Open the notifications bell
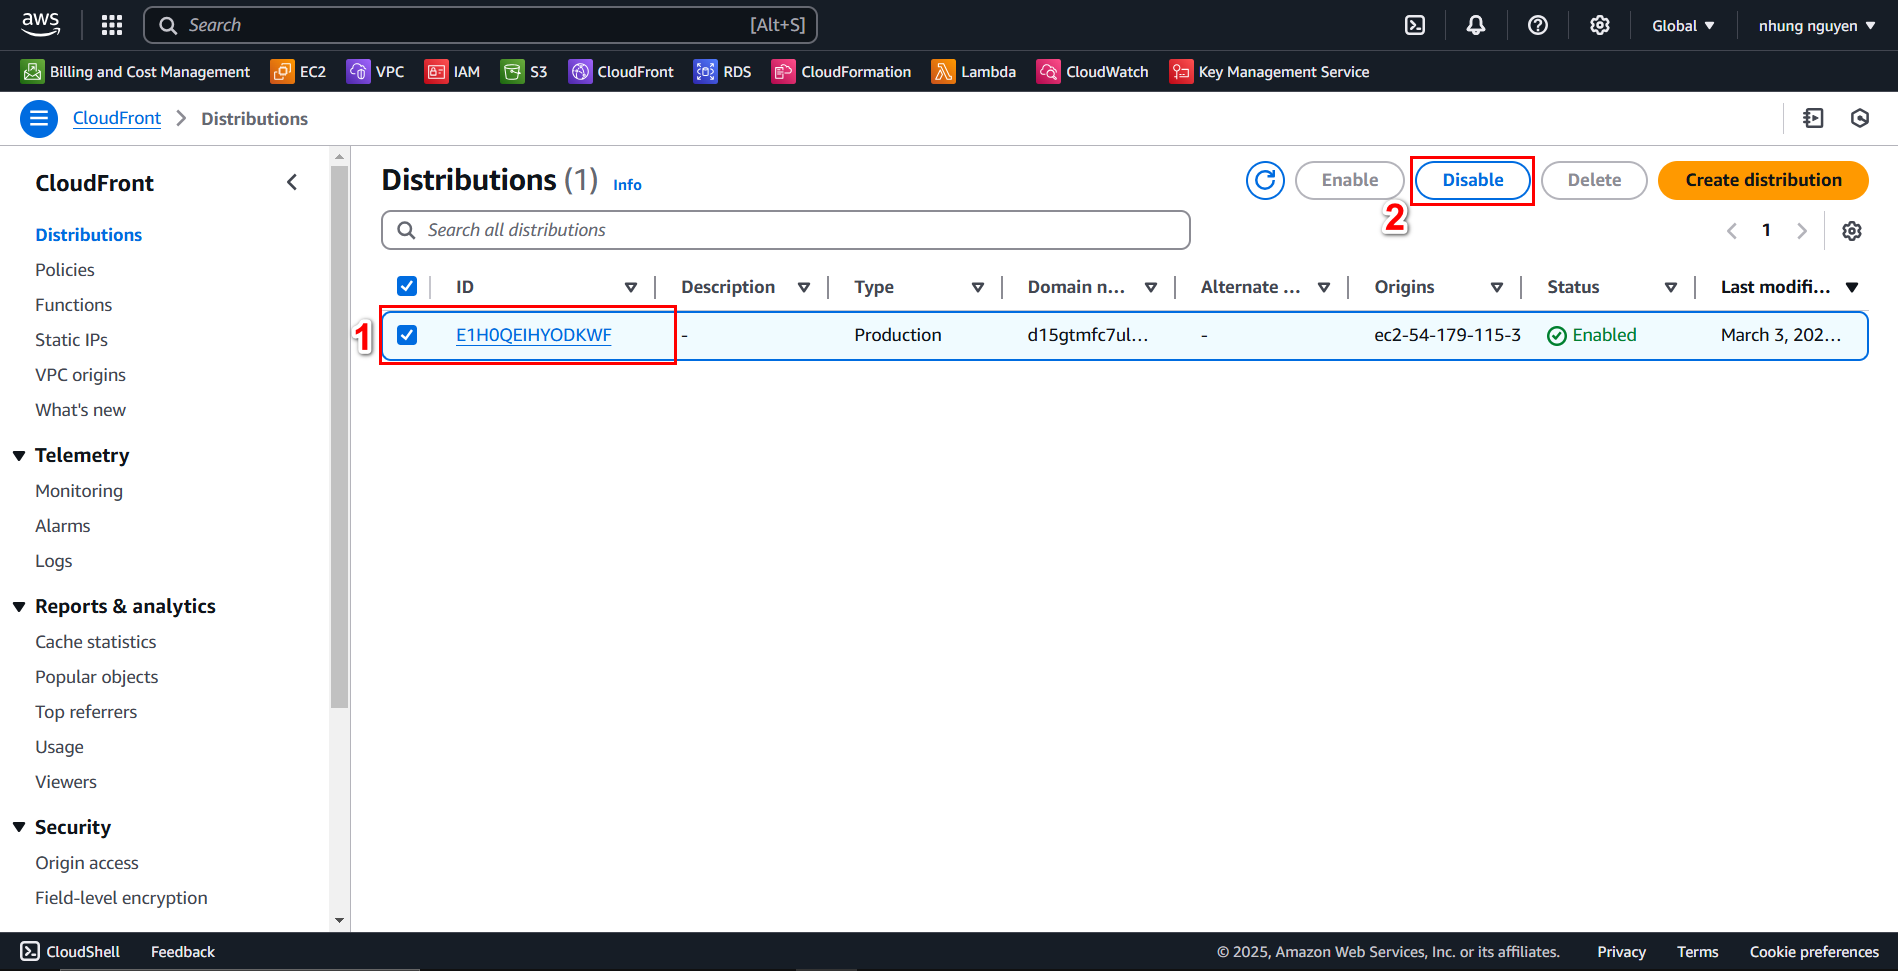 tap(1475, 26)
